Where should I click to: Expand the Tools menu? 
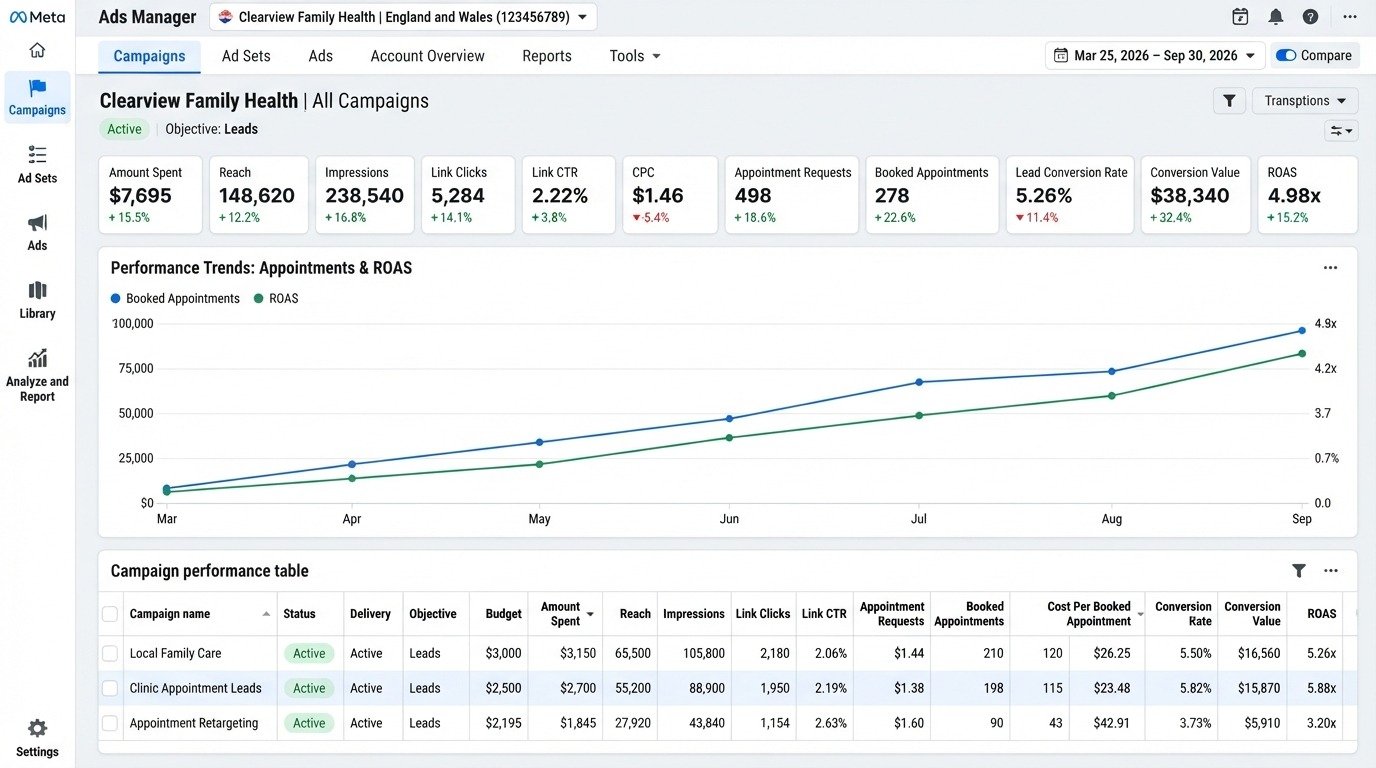click(x=635, y=56)
